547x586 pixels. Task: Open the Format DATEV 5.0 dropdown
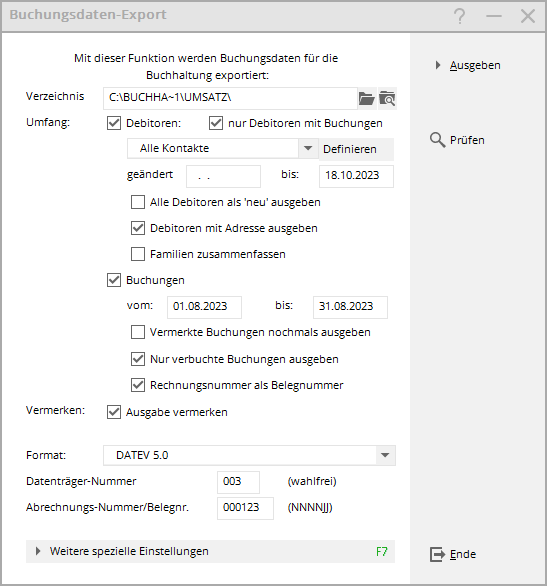coord(385,455)
